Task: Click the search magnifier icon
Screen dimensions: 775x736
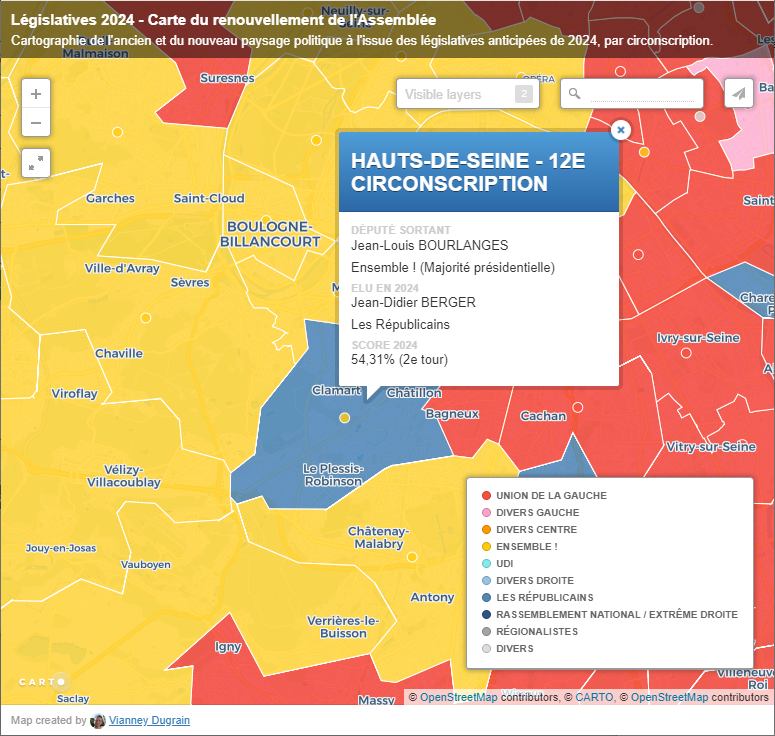Action: point(575,94)
